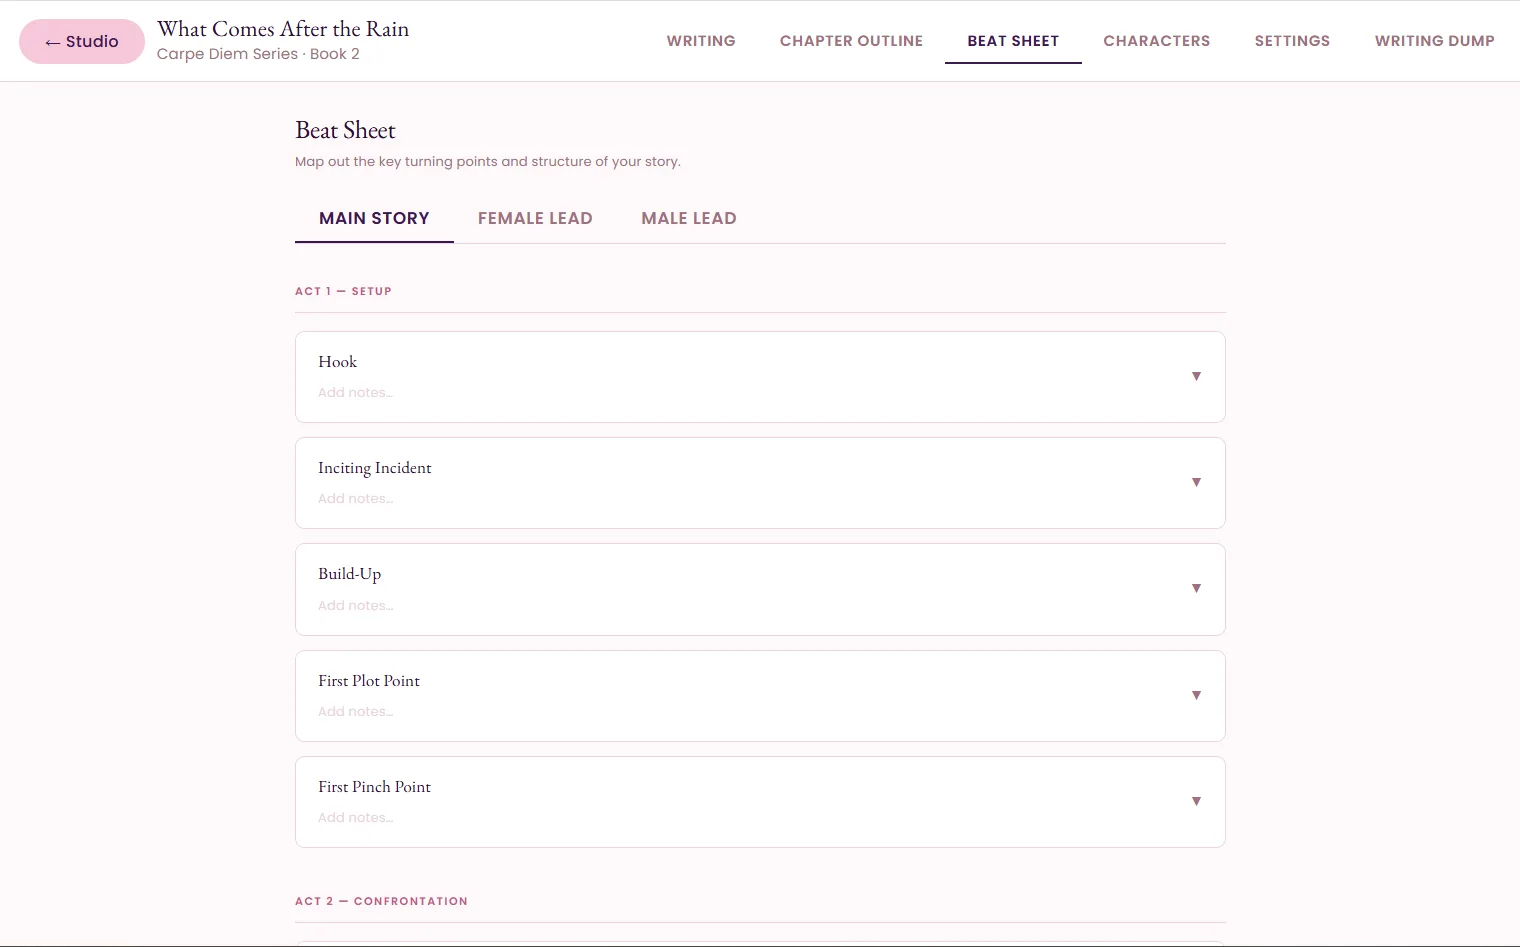Select the Main Story sub-tab
The width and height of the screenshot is (1520, 947).
pos(374,218)
